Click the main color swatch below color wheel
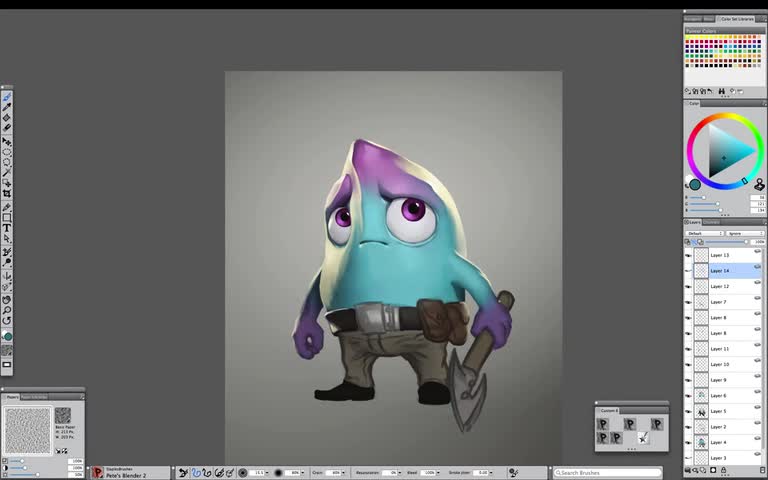 (x=695, y=184)
